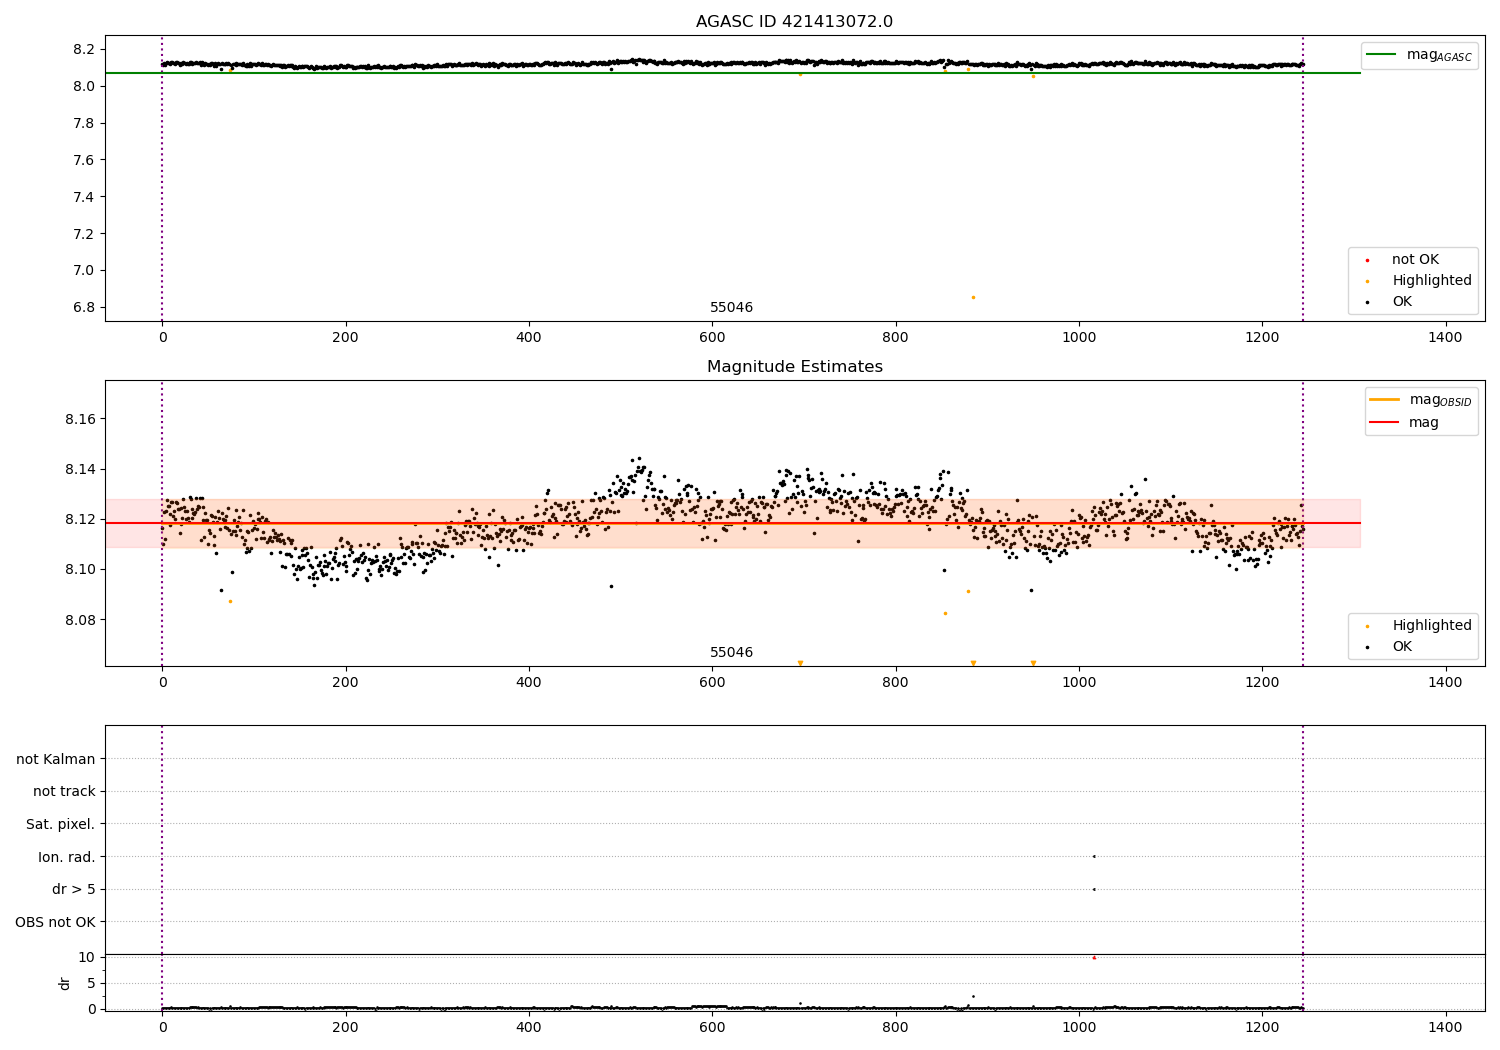The width and height of the screenshot is (1500, 1050).
Task: Click the Highlighted legend entry in top plot
Action: point(1419,281)
